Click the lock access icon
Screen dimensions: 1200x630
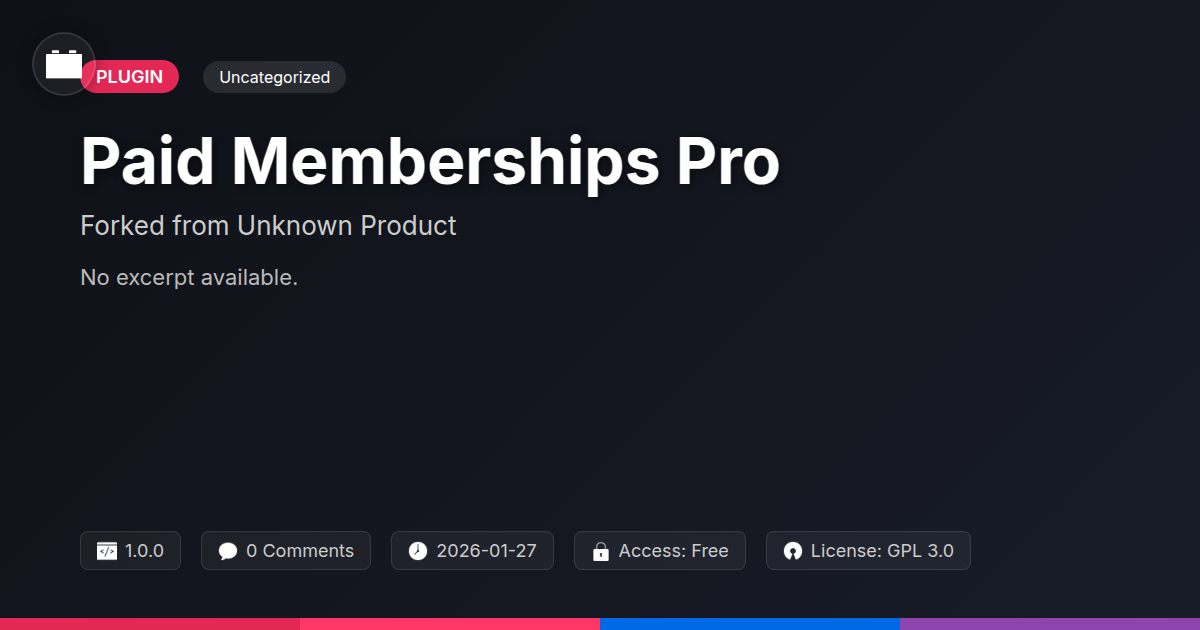[x=601, y=551]
